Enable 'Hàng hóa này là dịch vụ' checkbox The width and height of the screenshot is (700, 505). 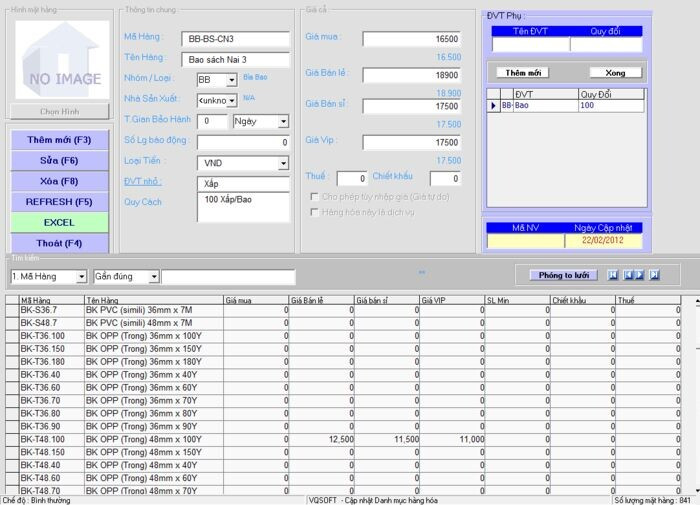coord(314,213)
